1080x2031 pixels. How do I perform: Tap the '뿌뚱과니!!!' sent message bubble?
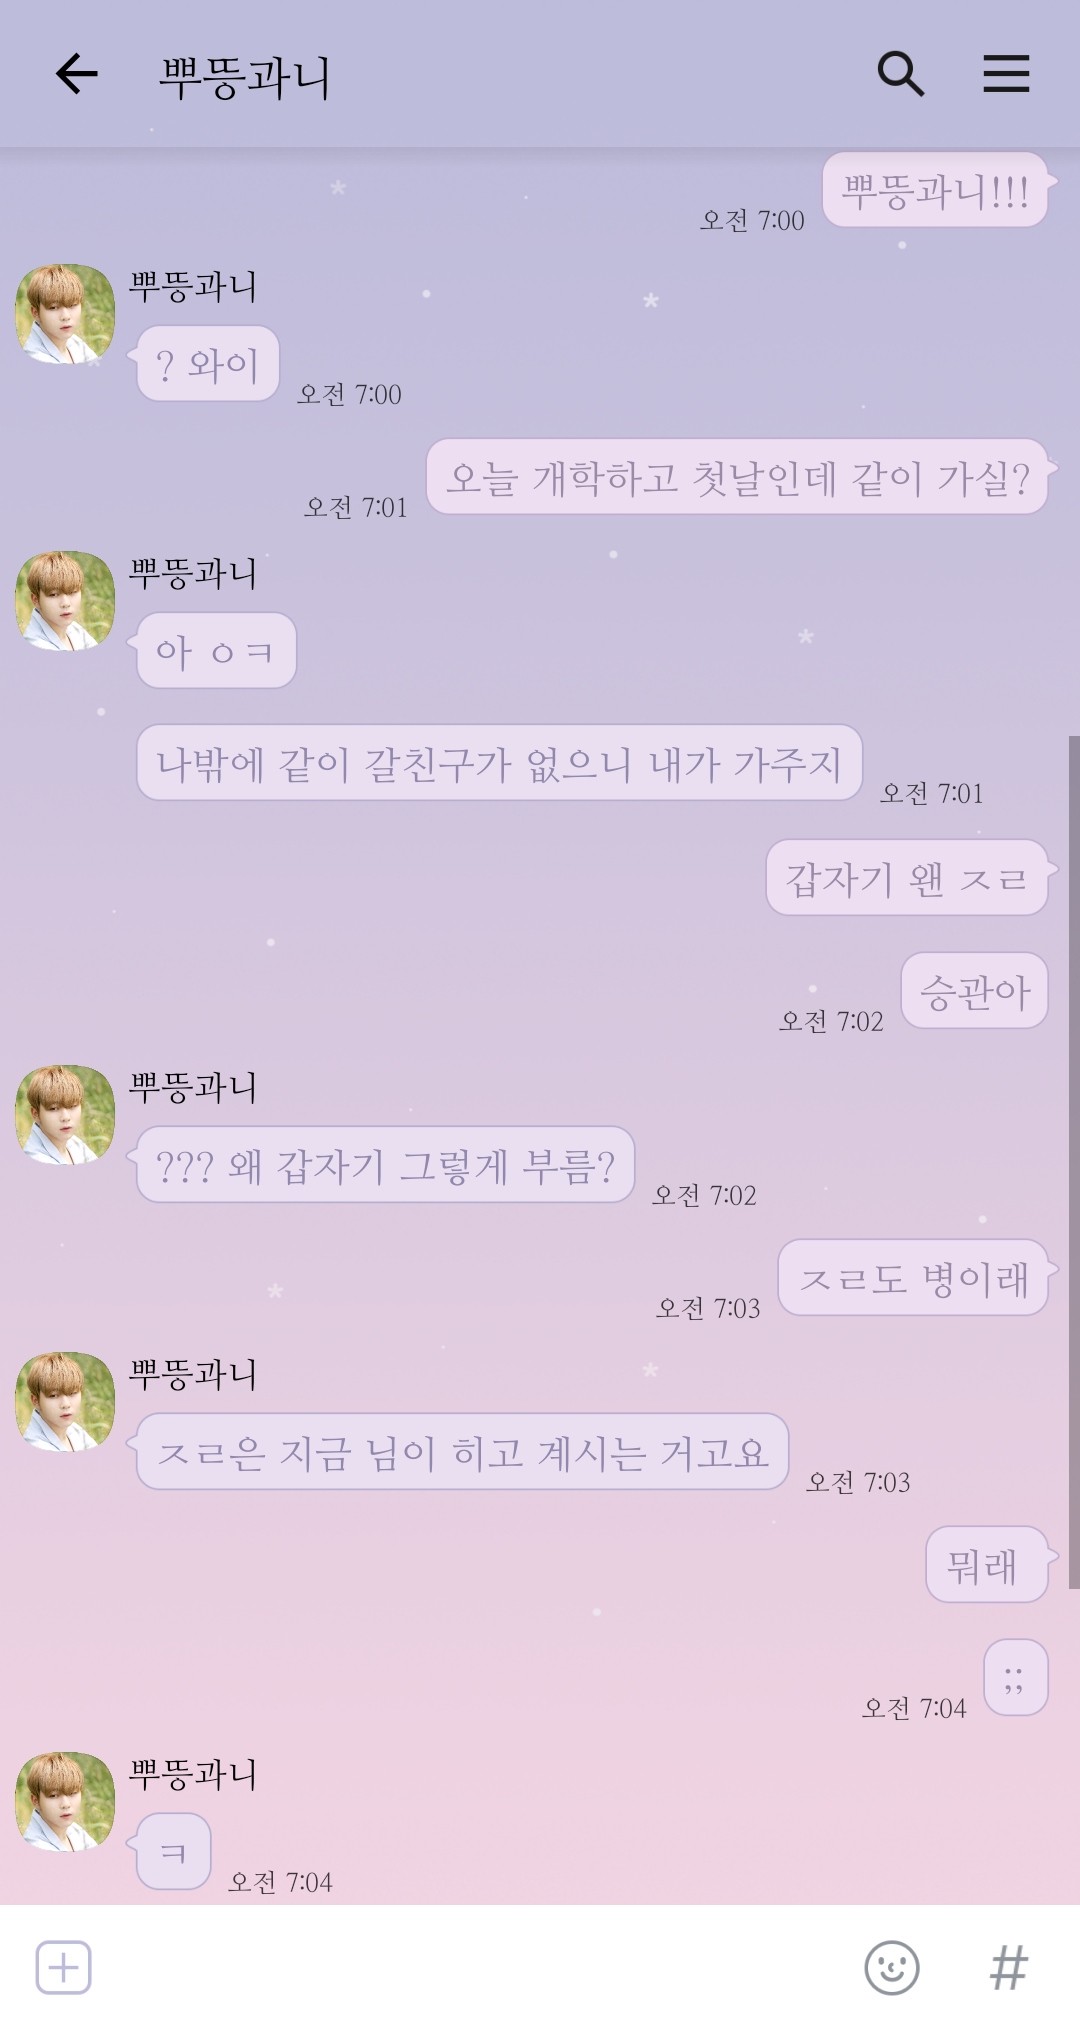coord(936,190)
